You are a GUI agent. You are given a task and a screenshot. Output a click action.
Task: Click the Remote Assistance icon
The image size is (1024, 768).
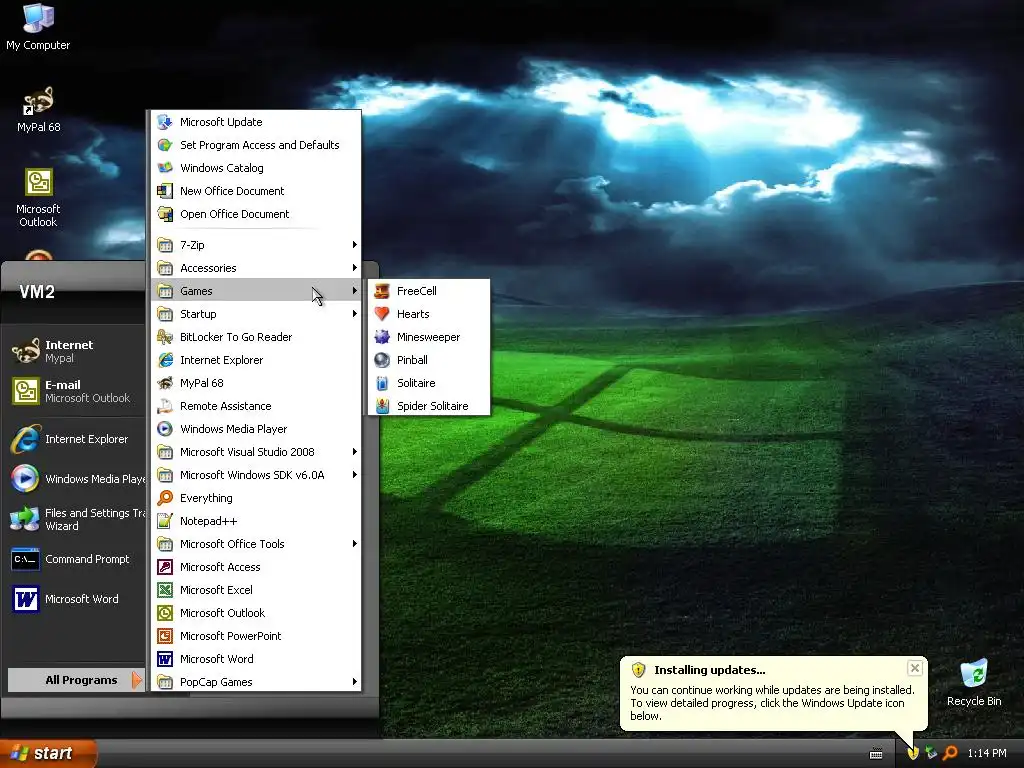(x=165, y=406)
